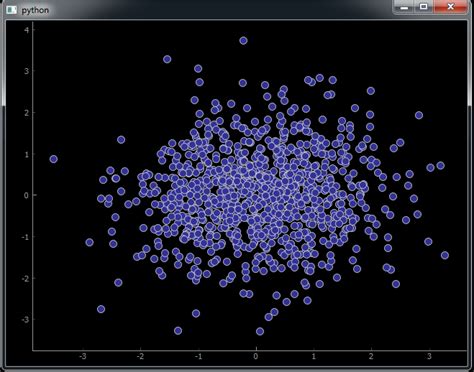Click the '1' tick label on the vertical axis

pyautogui.click(x=27, y=154)
